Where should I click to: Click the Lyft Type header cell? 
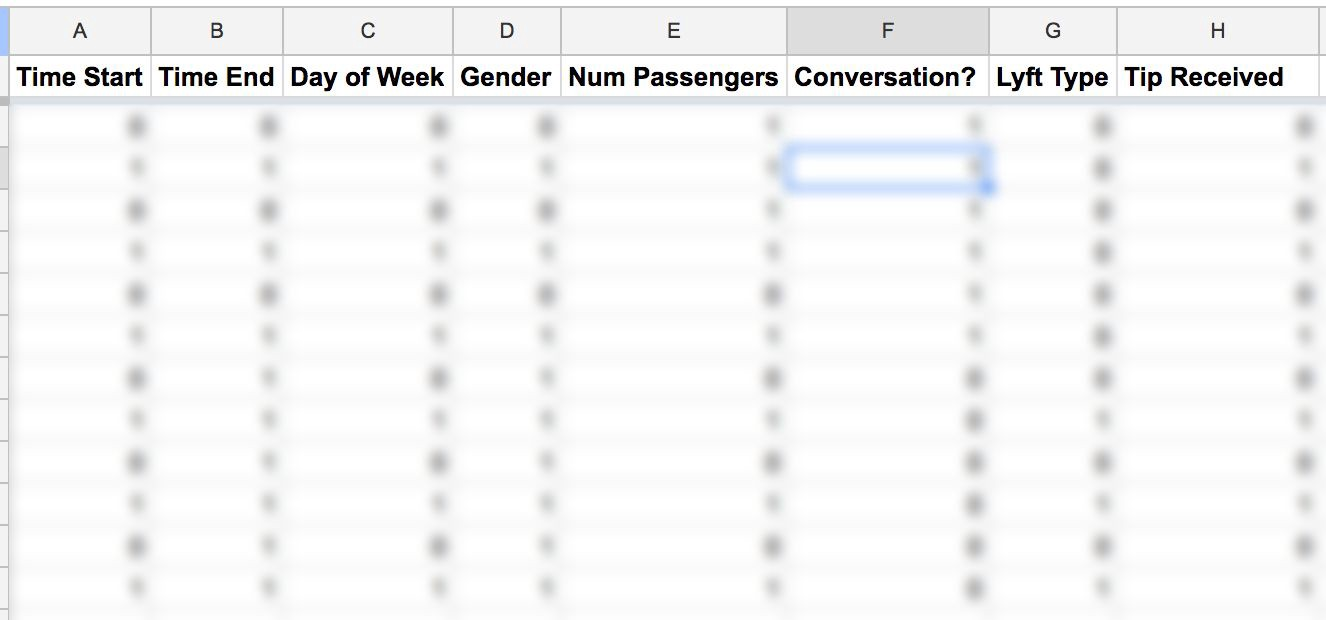pyautogui.click(x=1053, y=77)
